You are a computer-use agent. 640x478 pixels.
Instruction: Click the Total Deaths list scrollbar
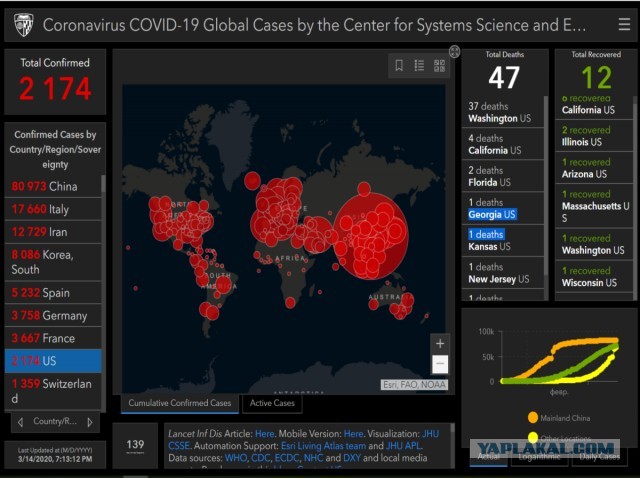546,186
